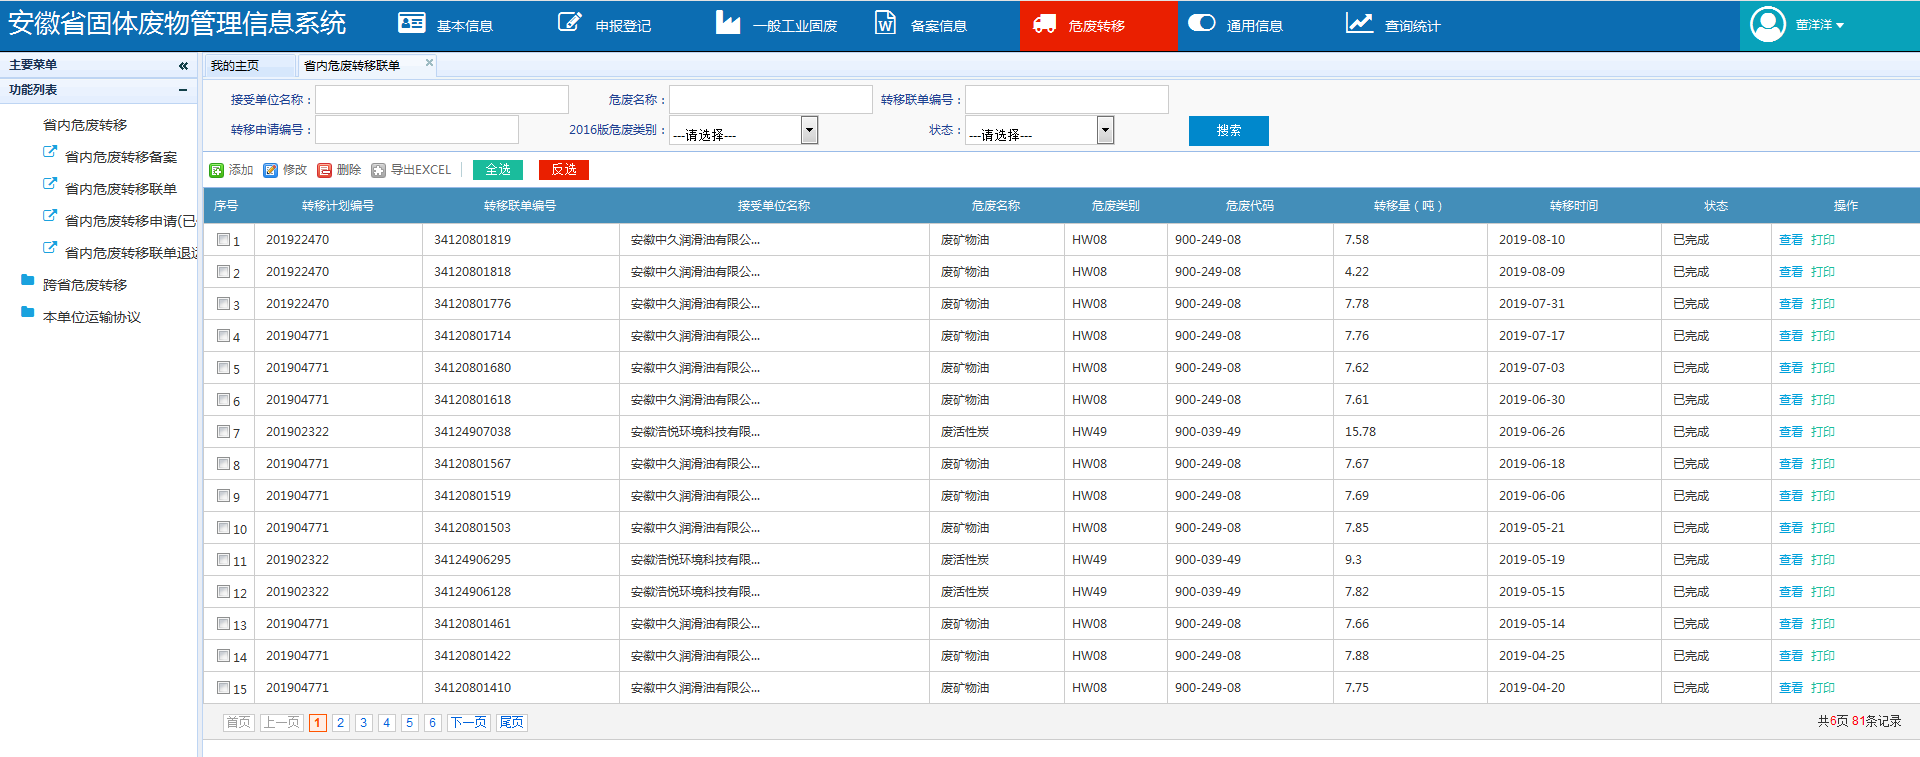
Task: Click the 接受单位名称 input field
Action: [x=442, y=100]
